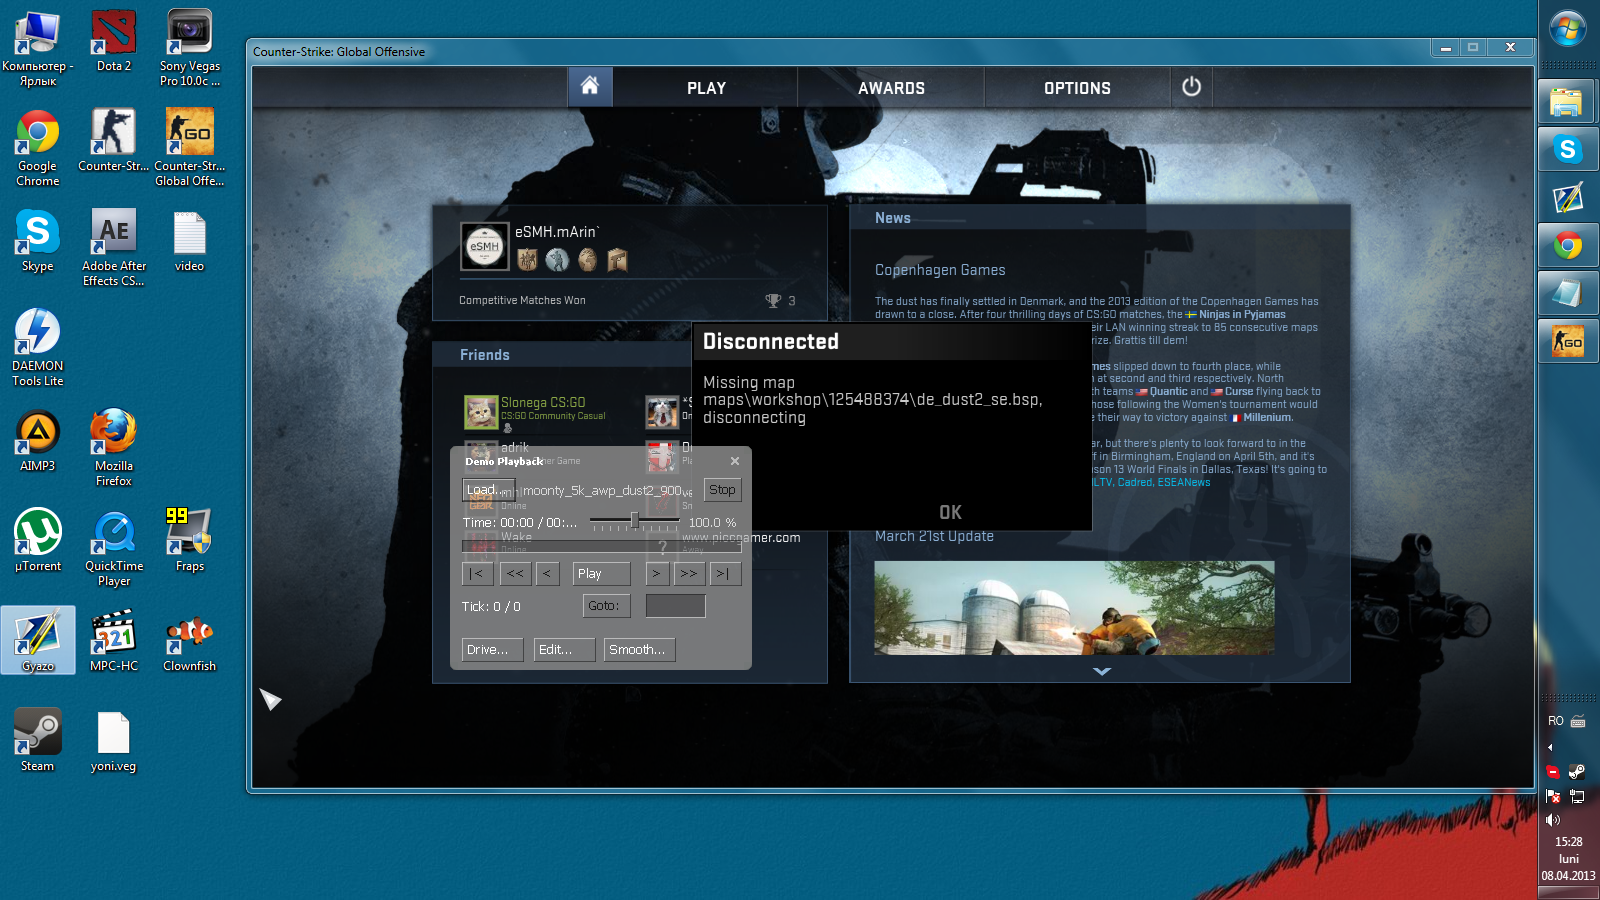Click fast rewind << button

[514, 574]
